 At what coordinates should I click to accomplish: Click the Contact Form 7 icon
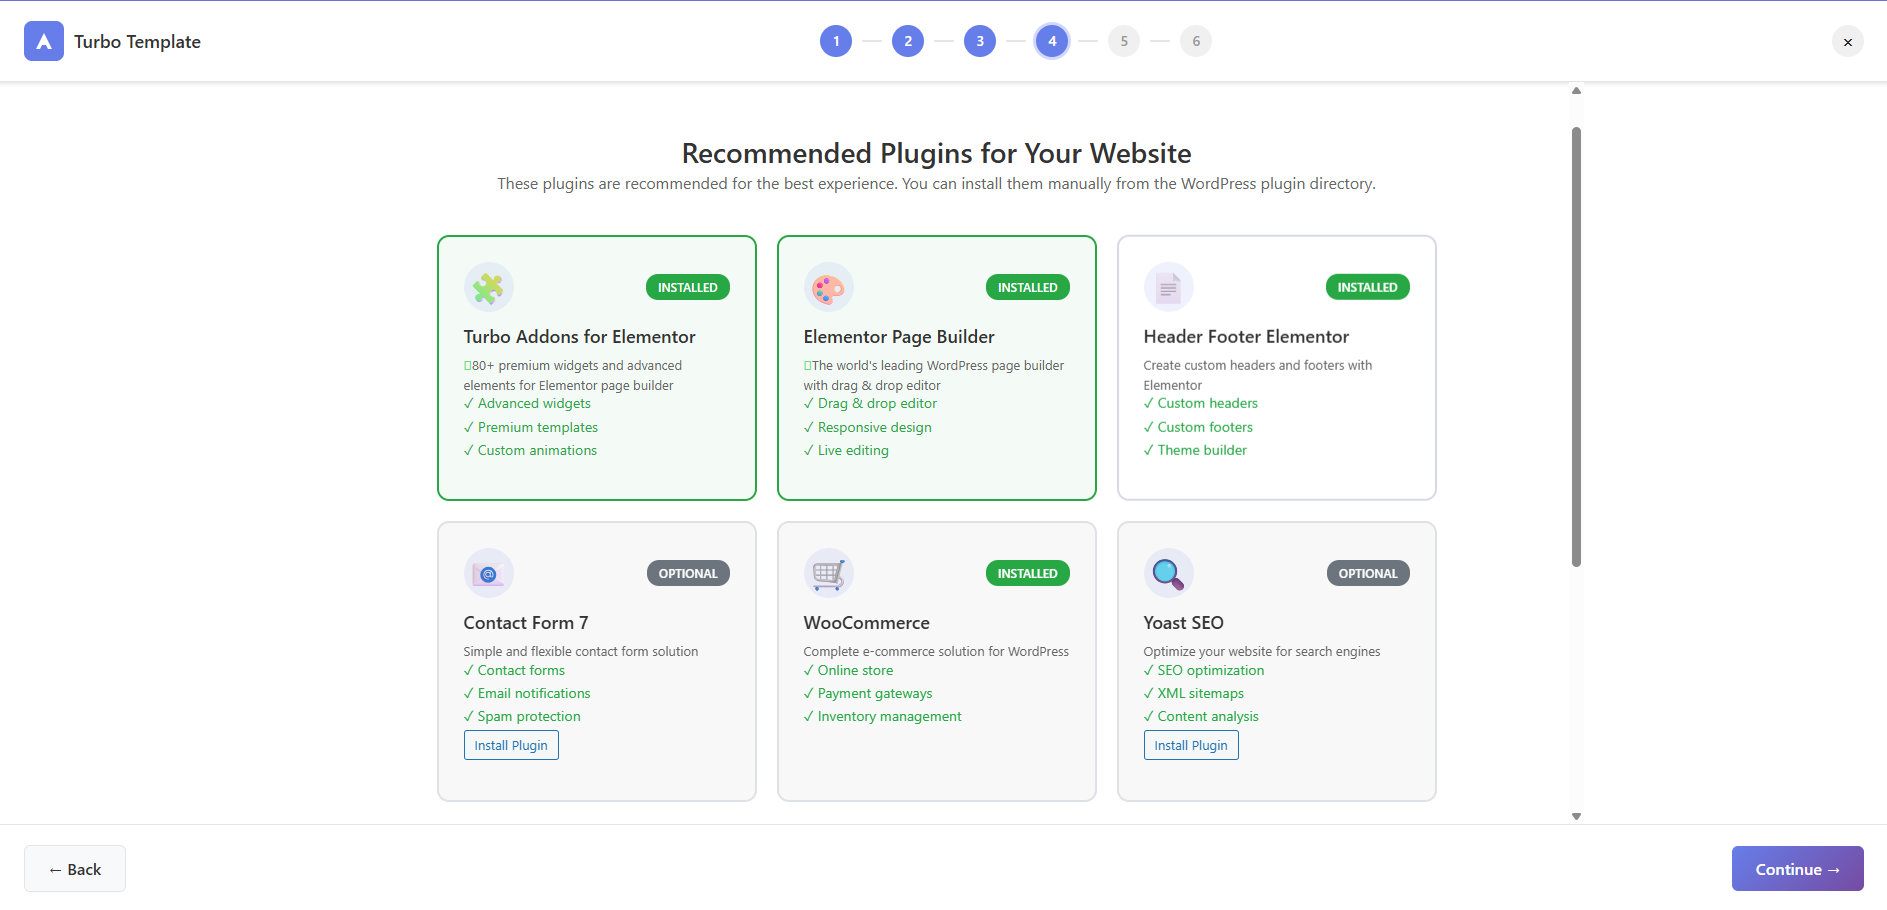click(489, 573)
